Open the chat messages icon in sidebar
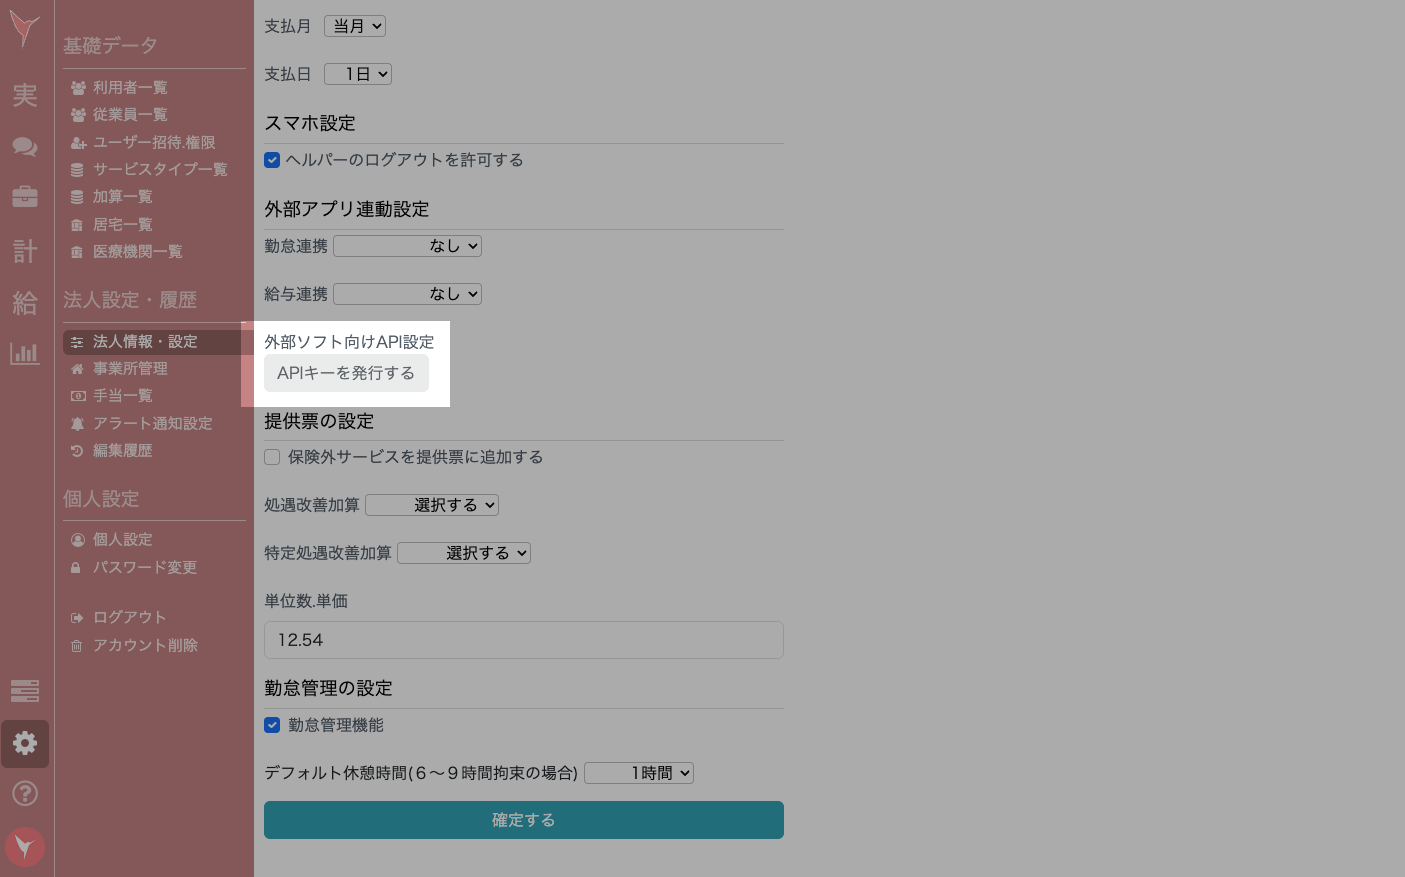 point(25,146)
